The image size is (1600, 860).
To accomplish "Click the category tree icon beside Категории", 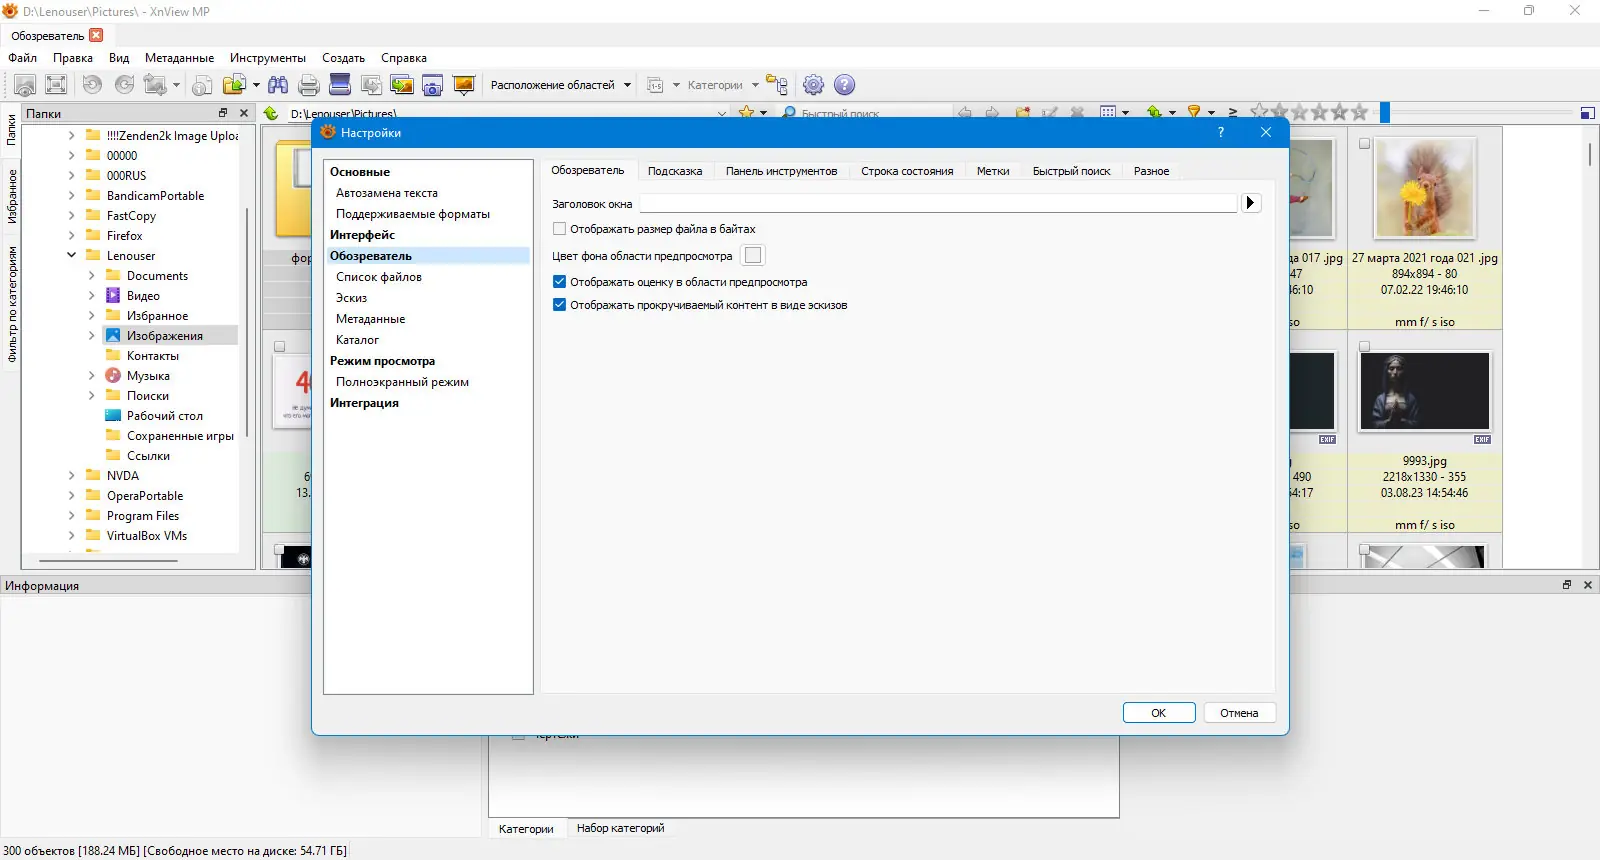I will 777,85.
